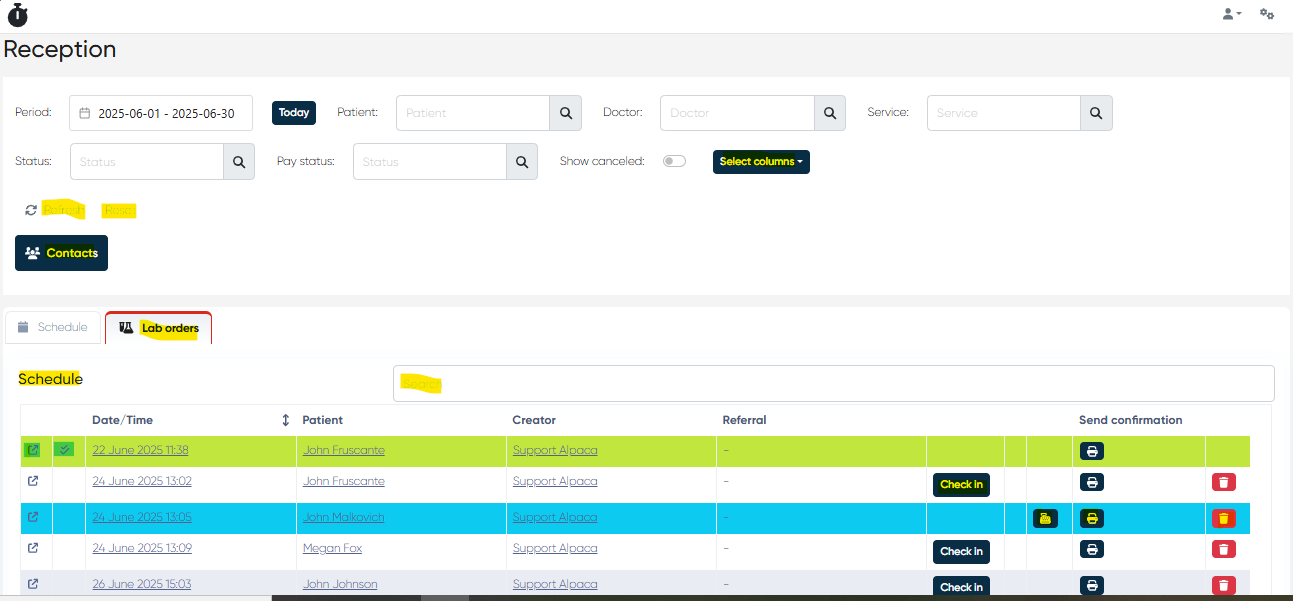Image resolution: width=1293 pixels, height=601 pixels.
Task: Open the Select columns dropdown
Action: (x=761, y=162)
